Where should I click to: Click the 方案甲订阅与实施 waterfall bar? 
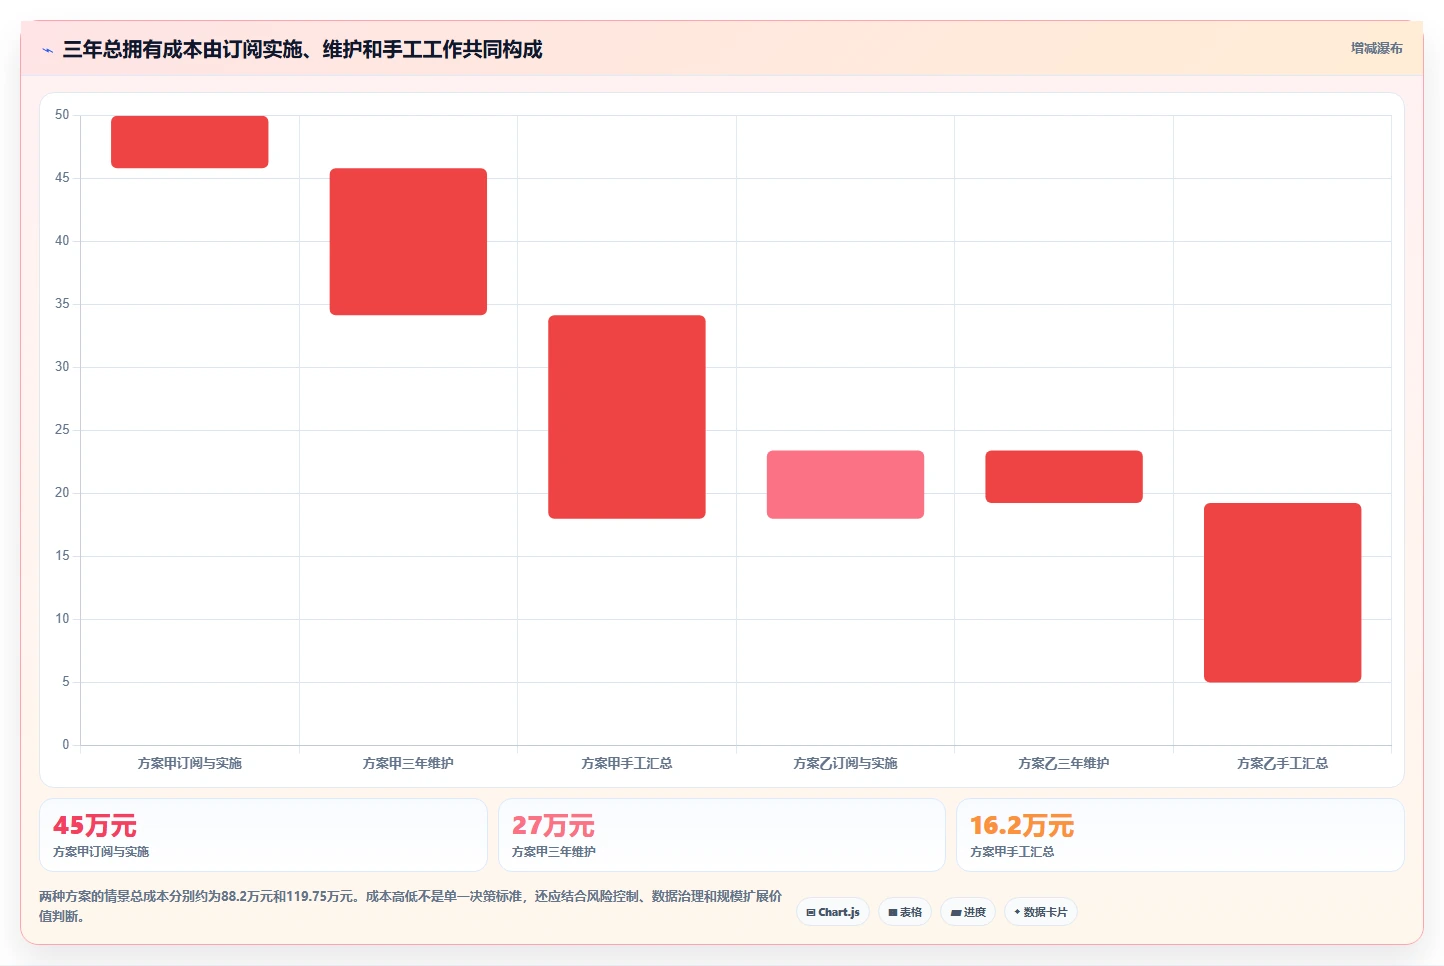pyautogui.click(x=190, y=142)
